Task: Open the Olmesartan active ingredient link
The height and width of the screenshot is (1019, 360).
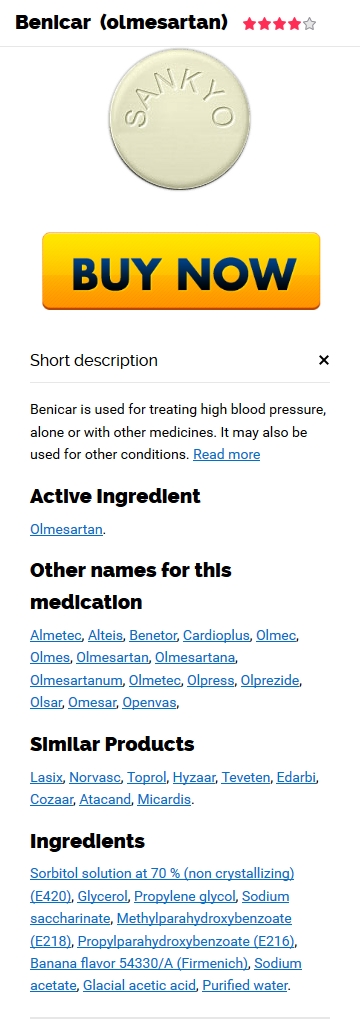Action: click(66, 529)
